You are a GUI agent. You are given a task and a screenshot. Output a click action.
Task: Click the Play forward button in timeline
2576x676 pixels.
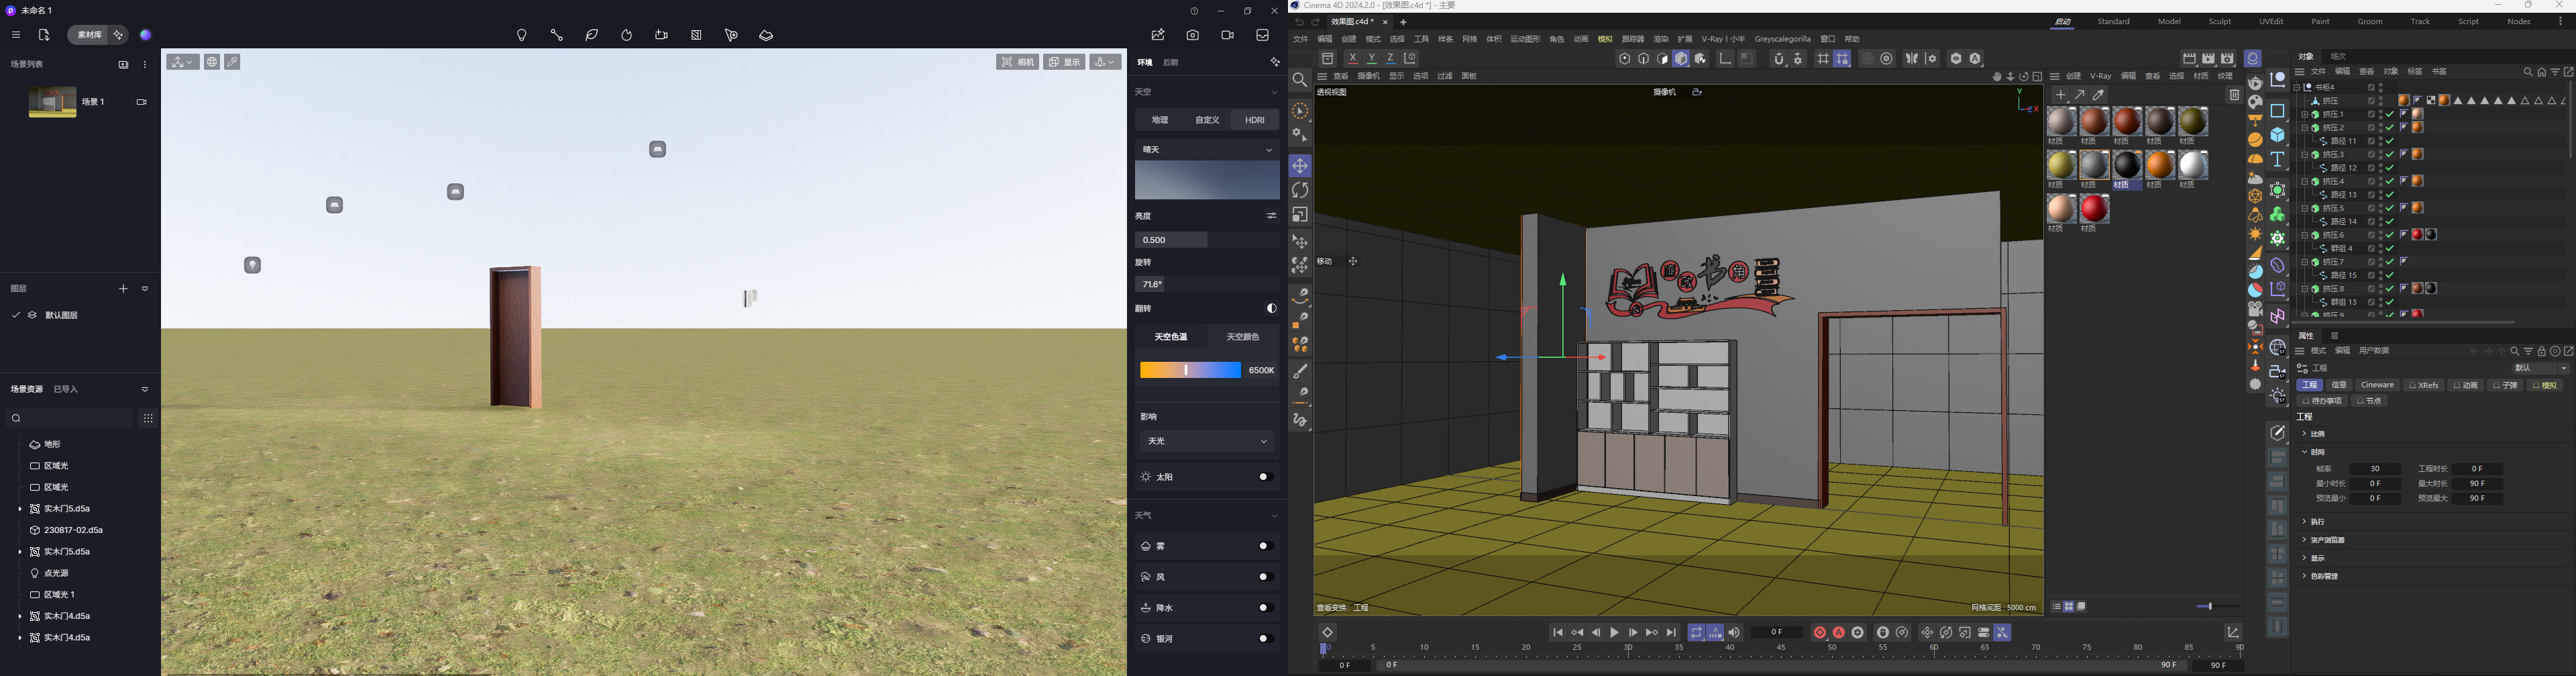pyautogui.click(x=1614, y=633)
